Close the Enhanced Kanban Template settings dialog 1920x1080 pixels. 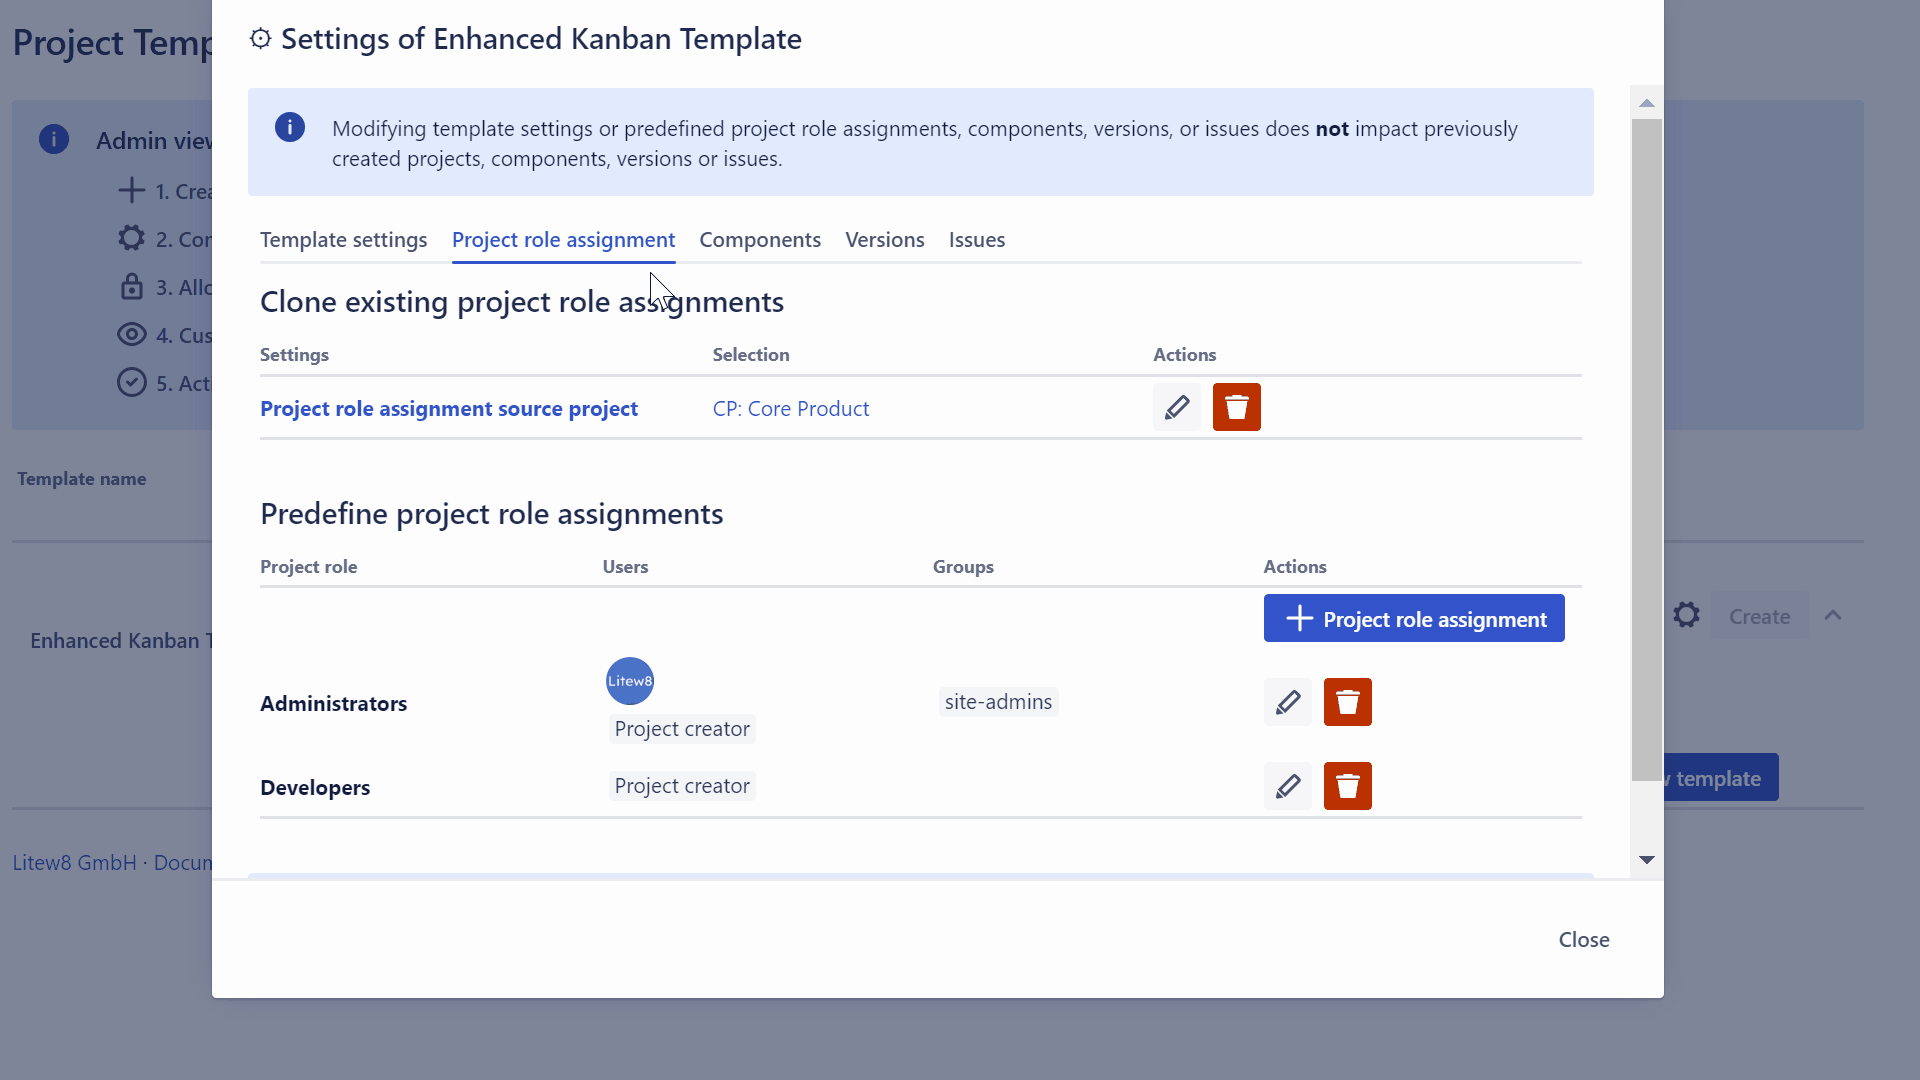[x=1583, y=939]
